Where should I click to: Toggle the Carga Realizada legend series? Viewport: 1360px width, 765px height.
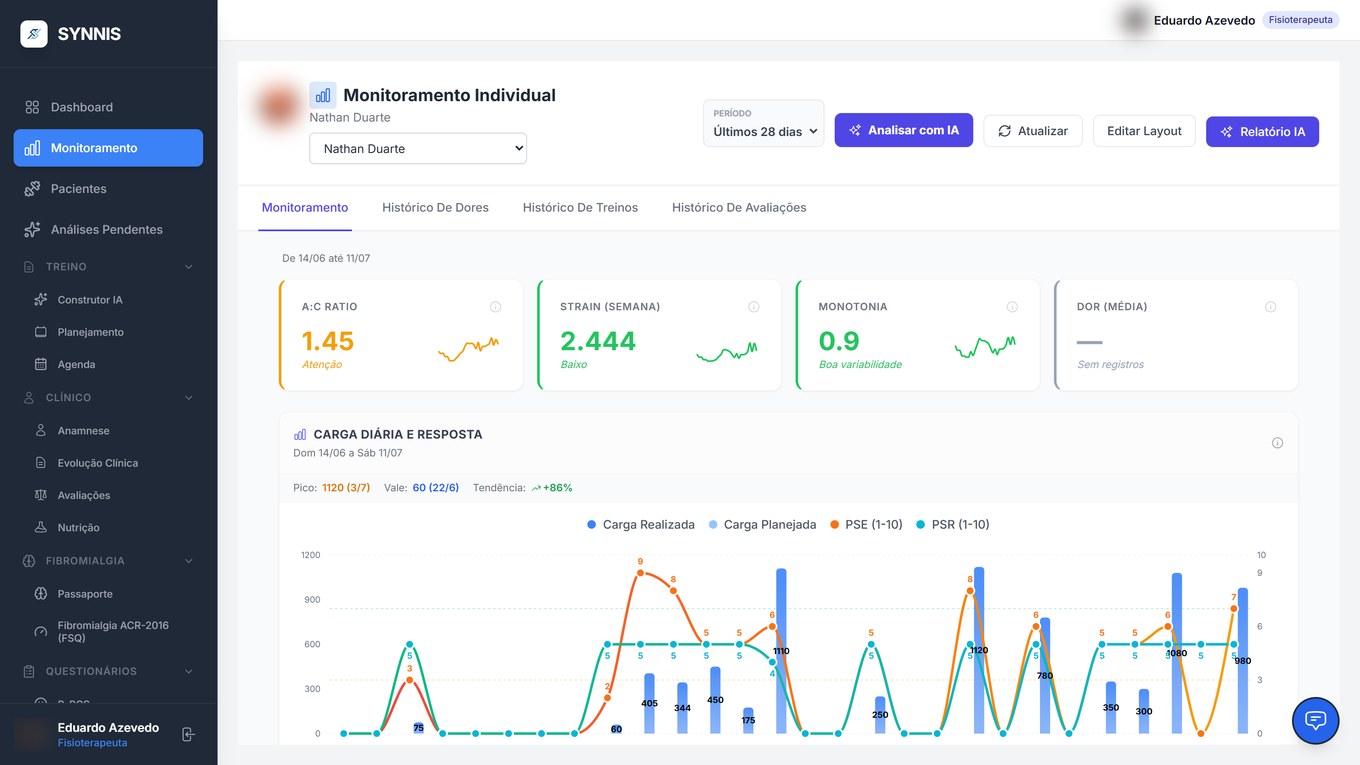coord(641,524)
